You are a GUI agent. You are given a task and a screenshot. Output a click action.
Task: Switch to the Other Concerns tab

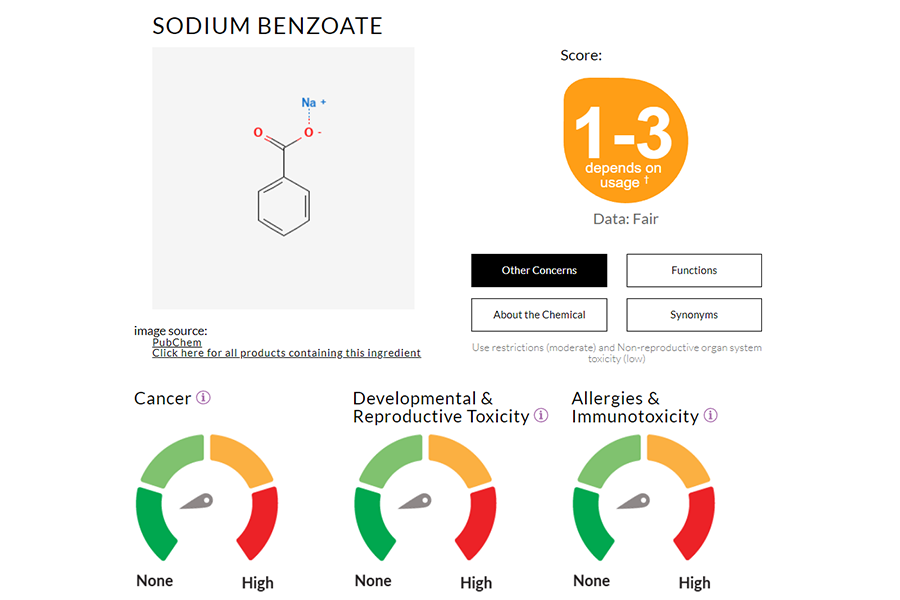click(539, 270)
